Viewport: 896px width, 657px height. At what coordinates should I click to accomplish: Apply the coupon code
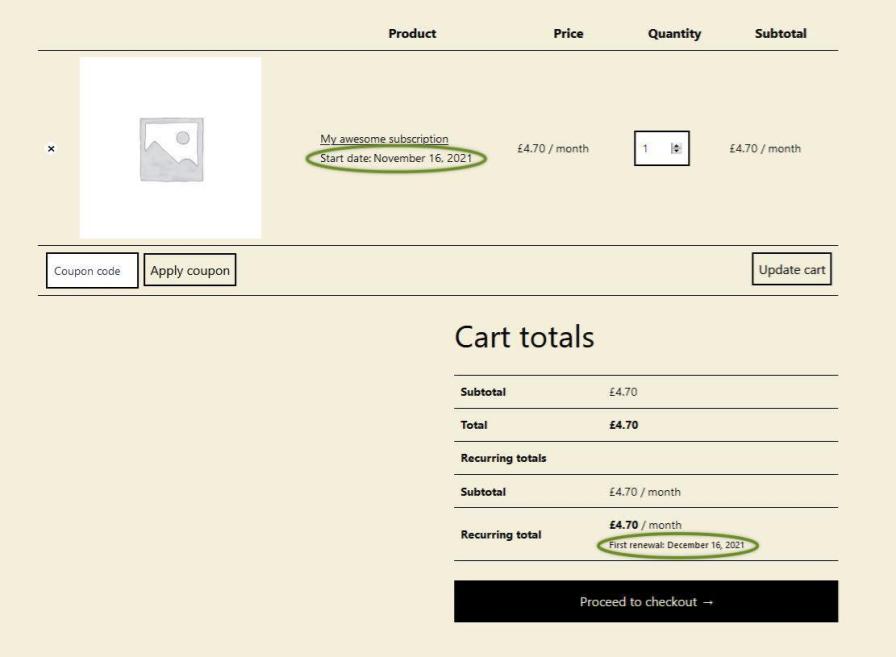[x=190, y=270]
